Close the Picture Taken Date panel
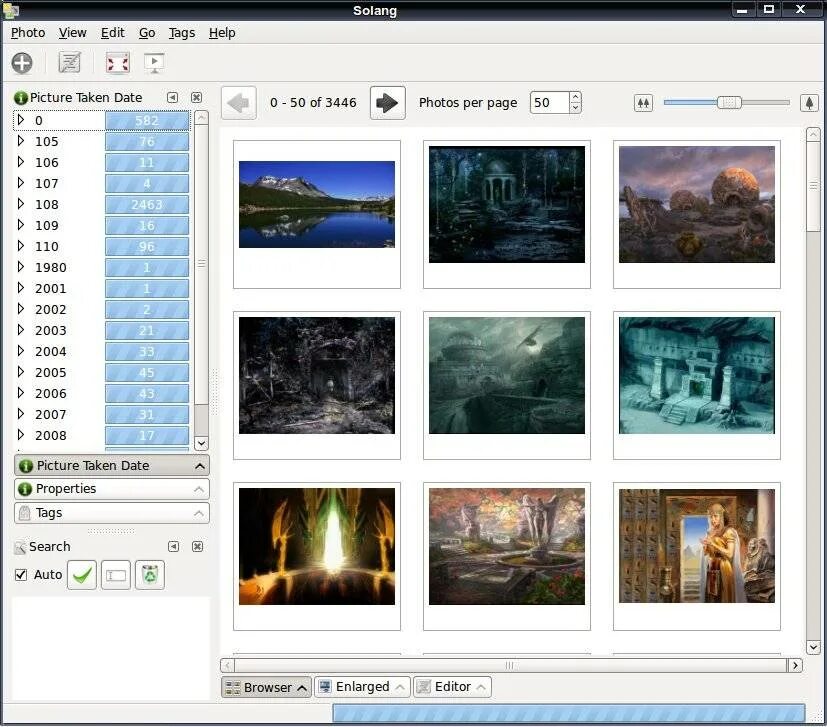Screen dimensions: 827x727 (196, 98)
